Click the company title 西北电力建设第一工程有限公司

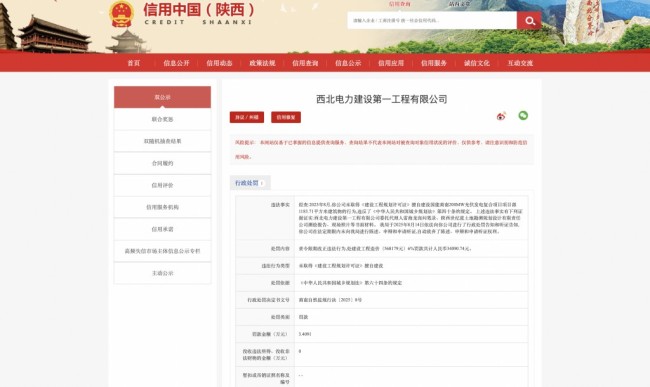[x=381, y=99]
